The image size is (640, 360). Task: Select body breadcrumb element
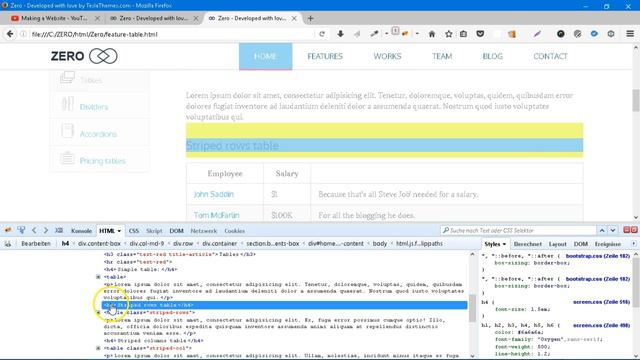pos(380,244)
